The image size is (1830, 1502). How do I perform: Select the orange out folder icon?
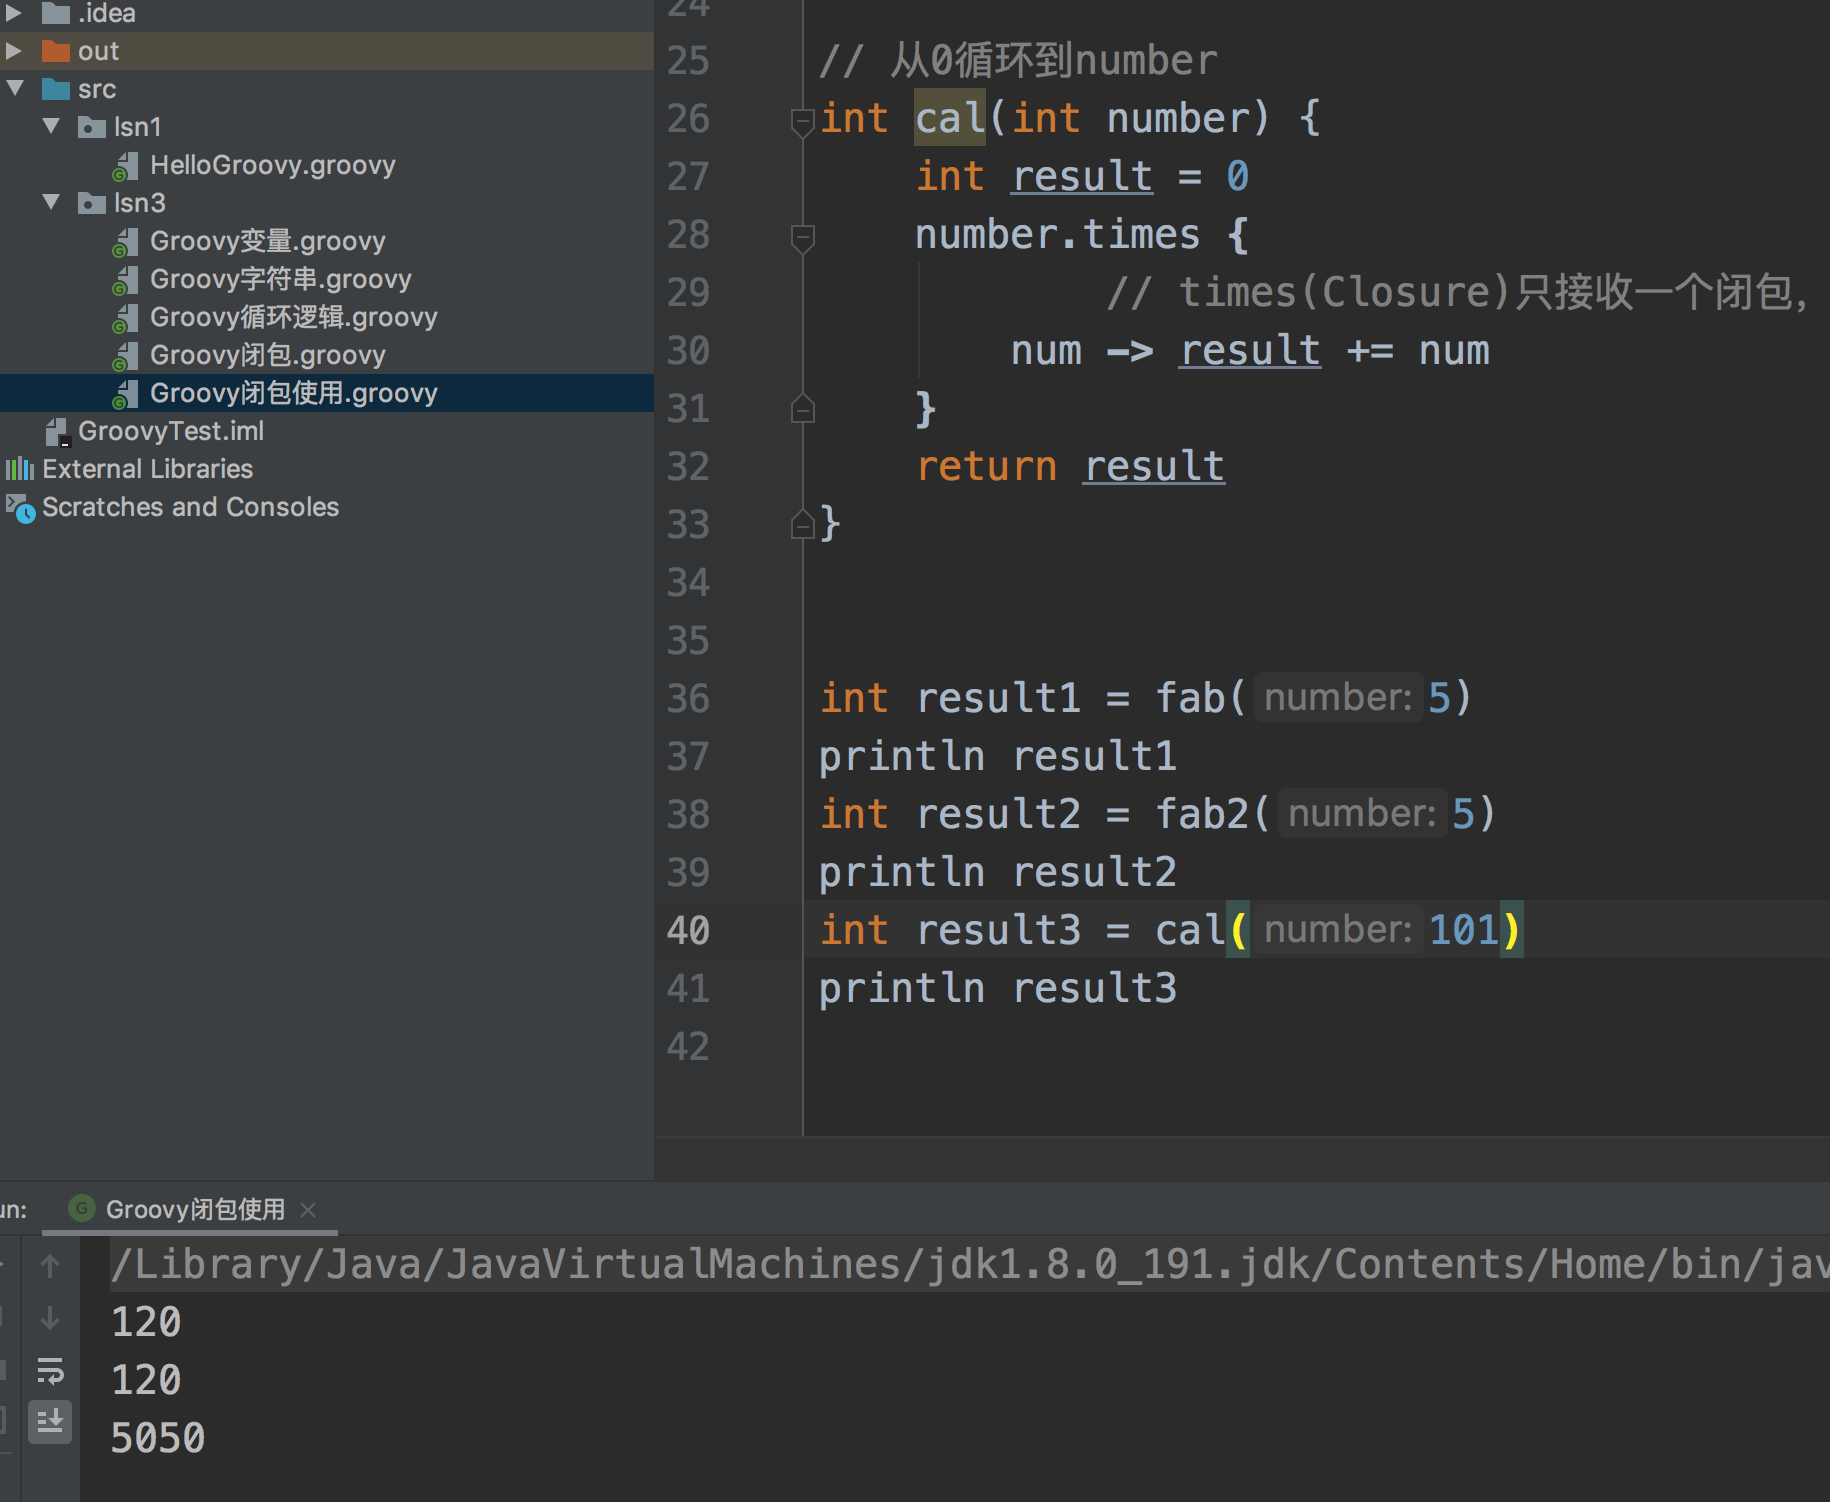pyautogui.click(x=56, y=51)
